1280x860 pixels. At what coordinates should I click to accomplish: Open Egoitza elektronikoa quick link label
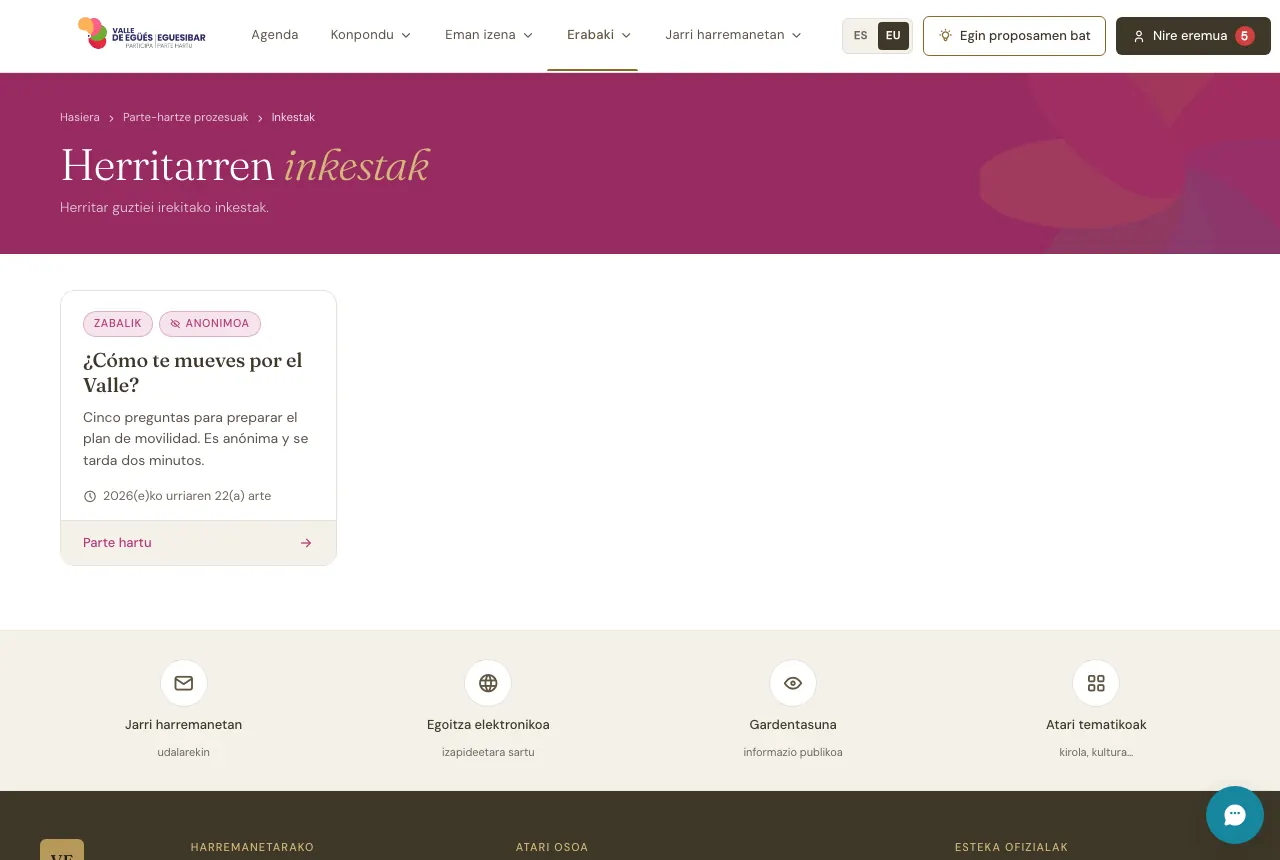click(x=488, y=725)
